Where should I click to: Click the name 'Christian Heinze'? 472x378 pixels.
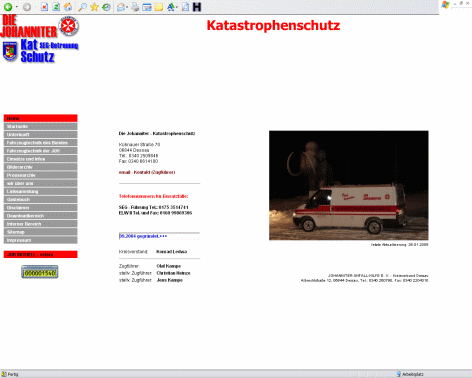(173, 273)
